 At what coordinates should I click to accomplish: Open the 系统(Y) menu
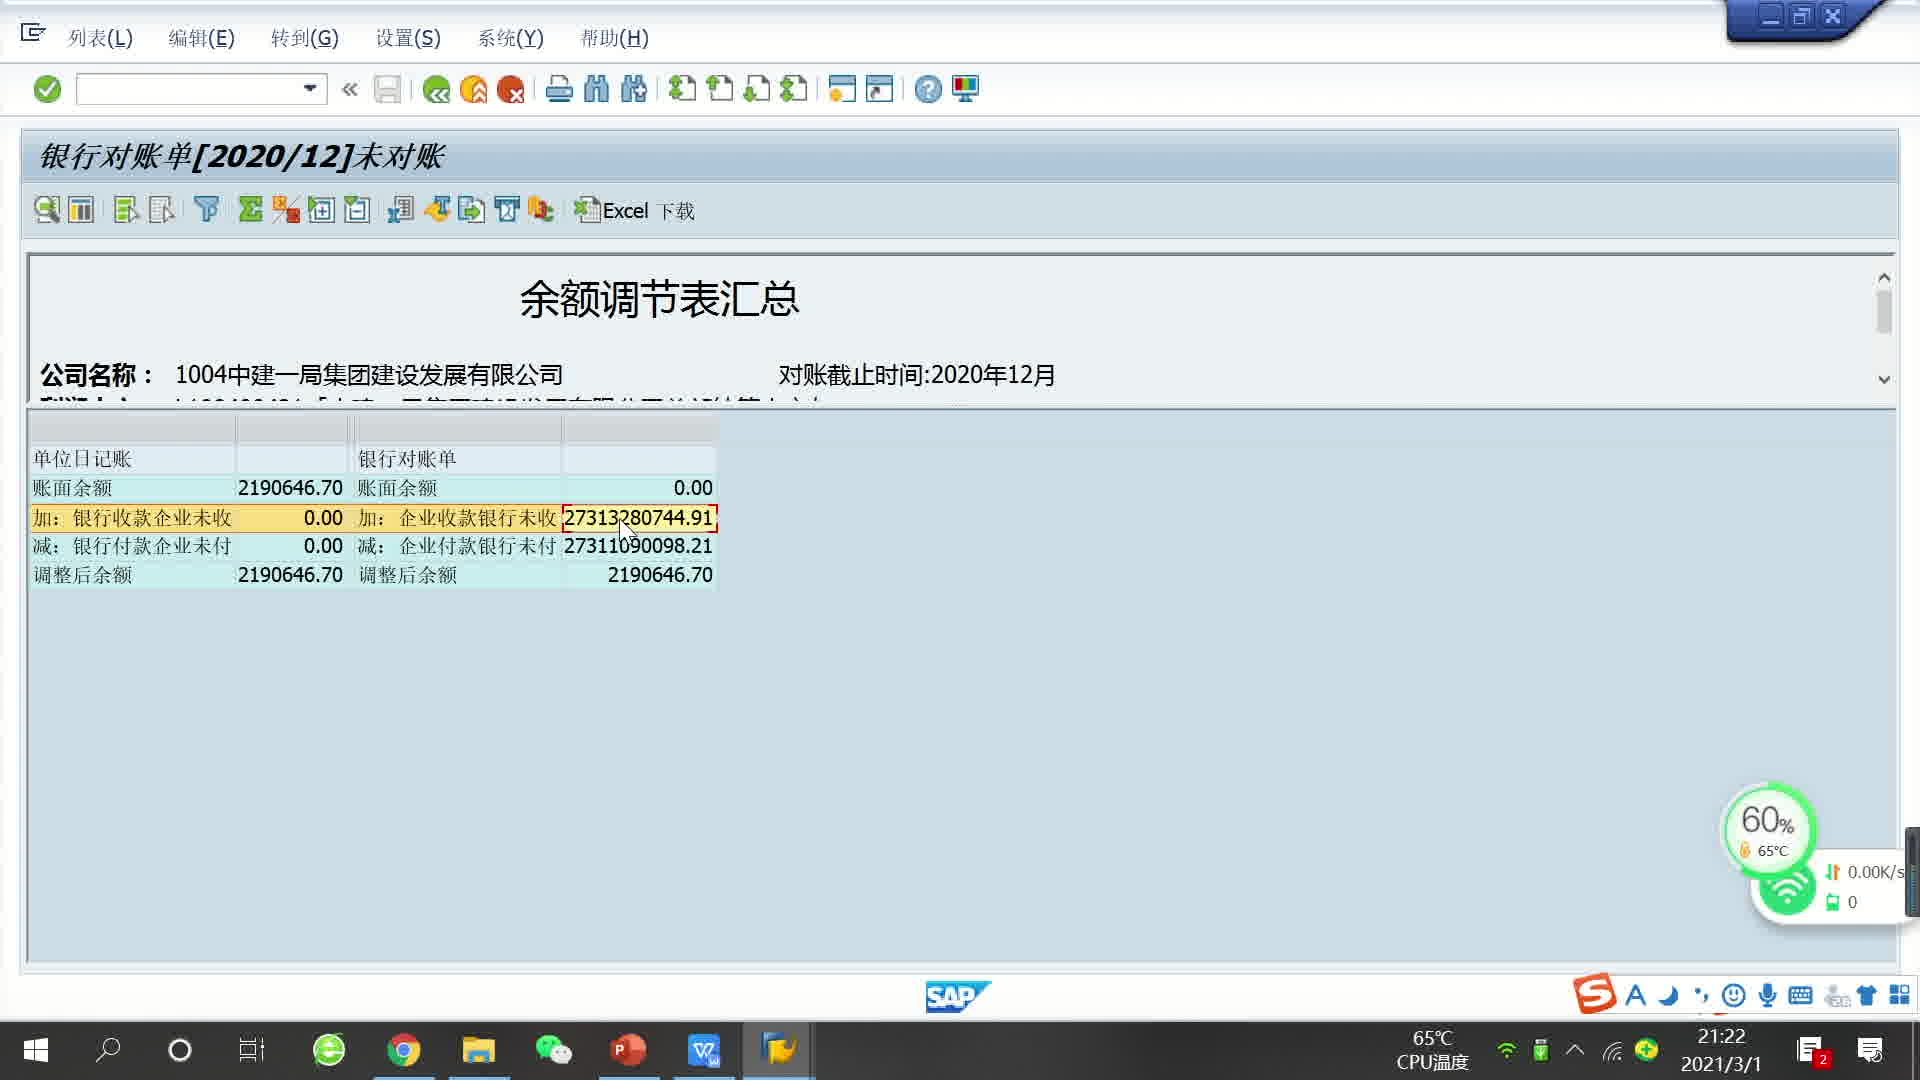tap(510, 38)
